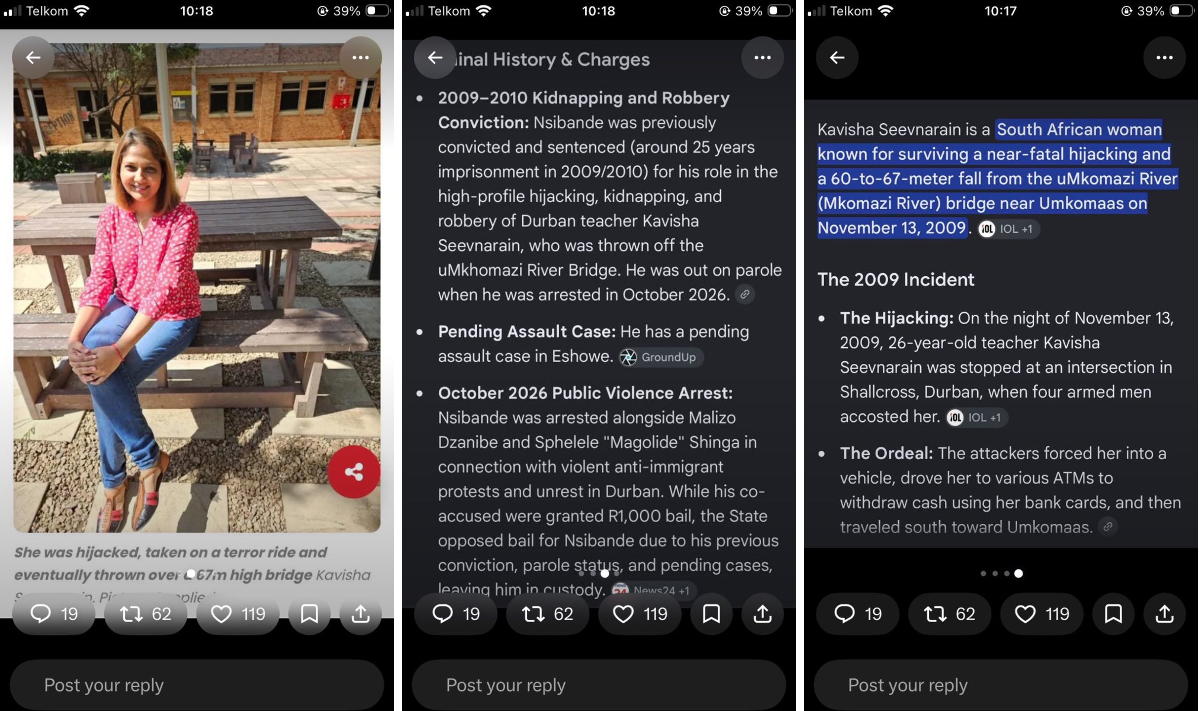The width and height of the screenshot is (1200, 711).
Task: Tap 'The Ordeal:' bullet on Kavisha screen
Action: (887, 453)
